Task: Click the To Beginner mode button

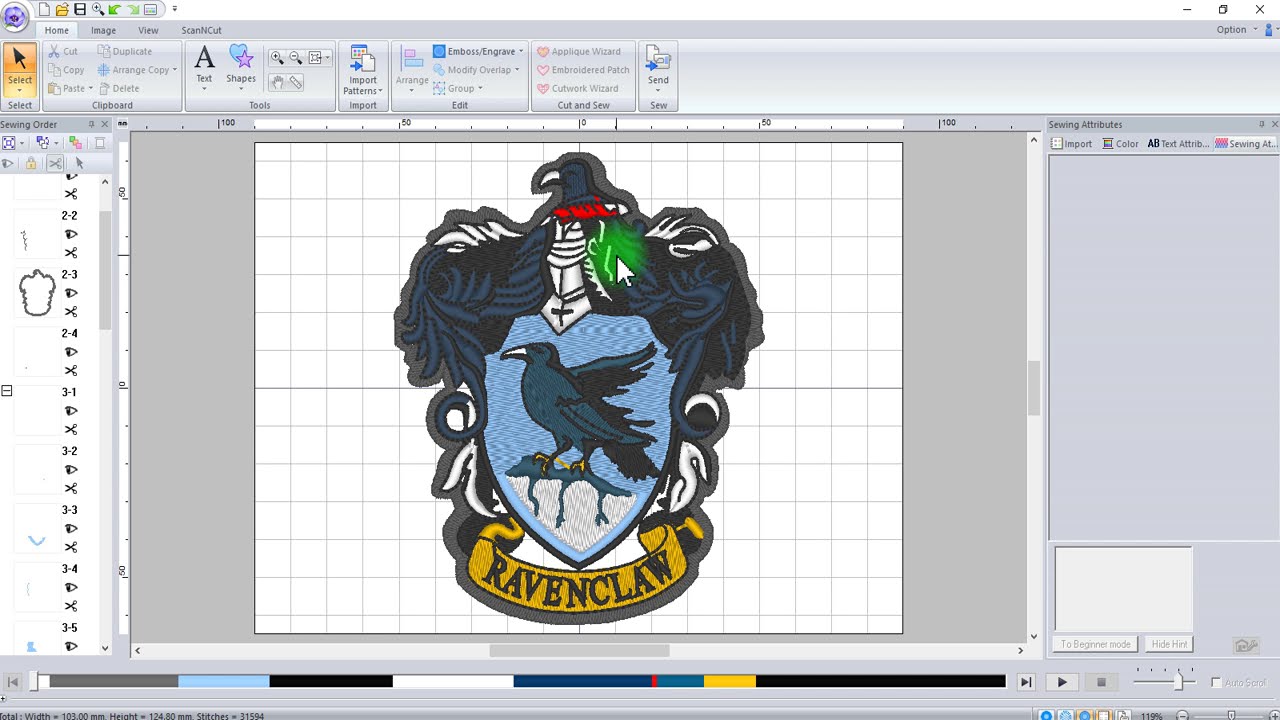Action: [1095, 644]
